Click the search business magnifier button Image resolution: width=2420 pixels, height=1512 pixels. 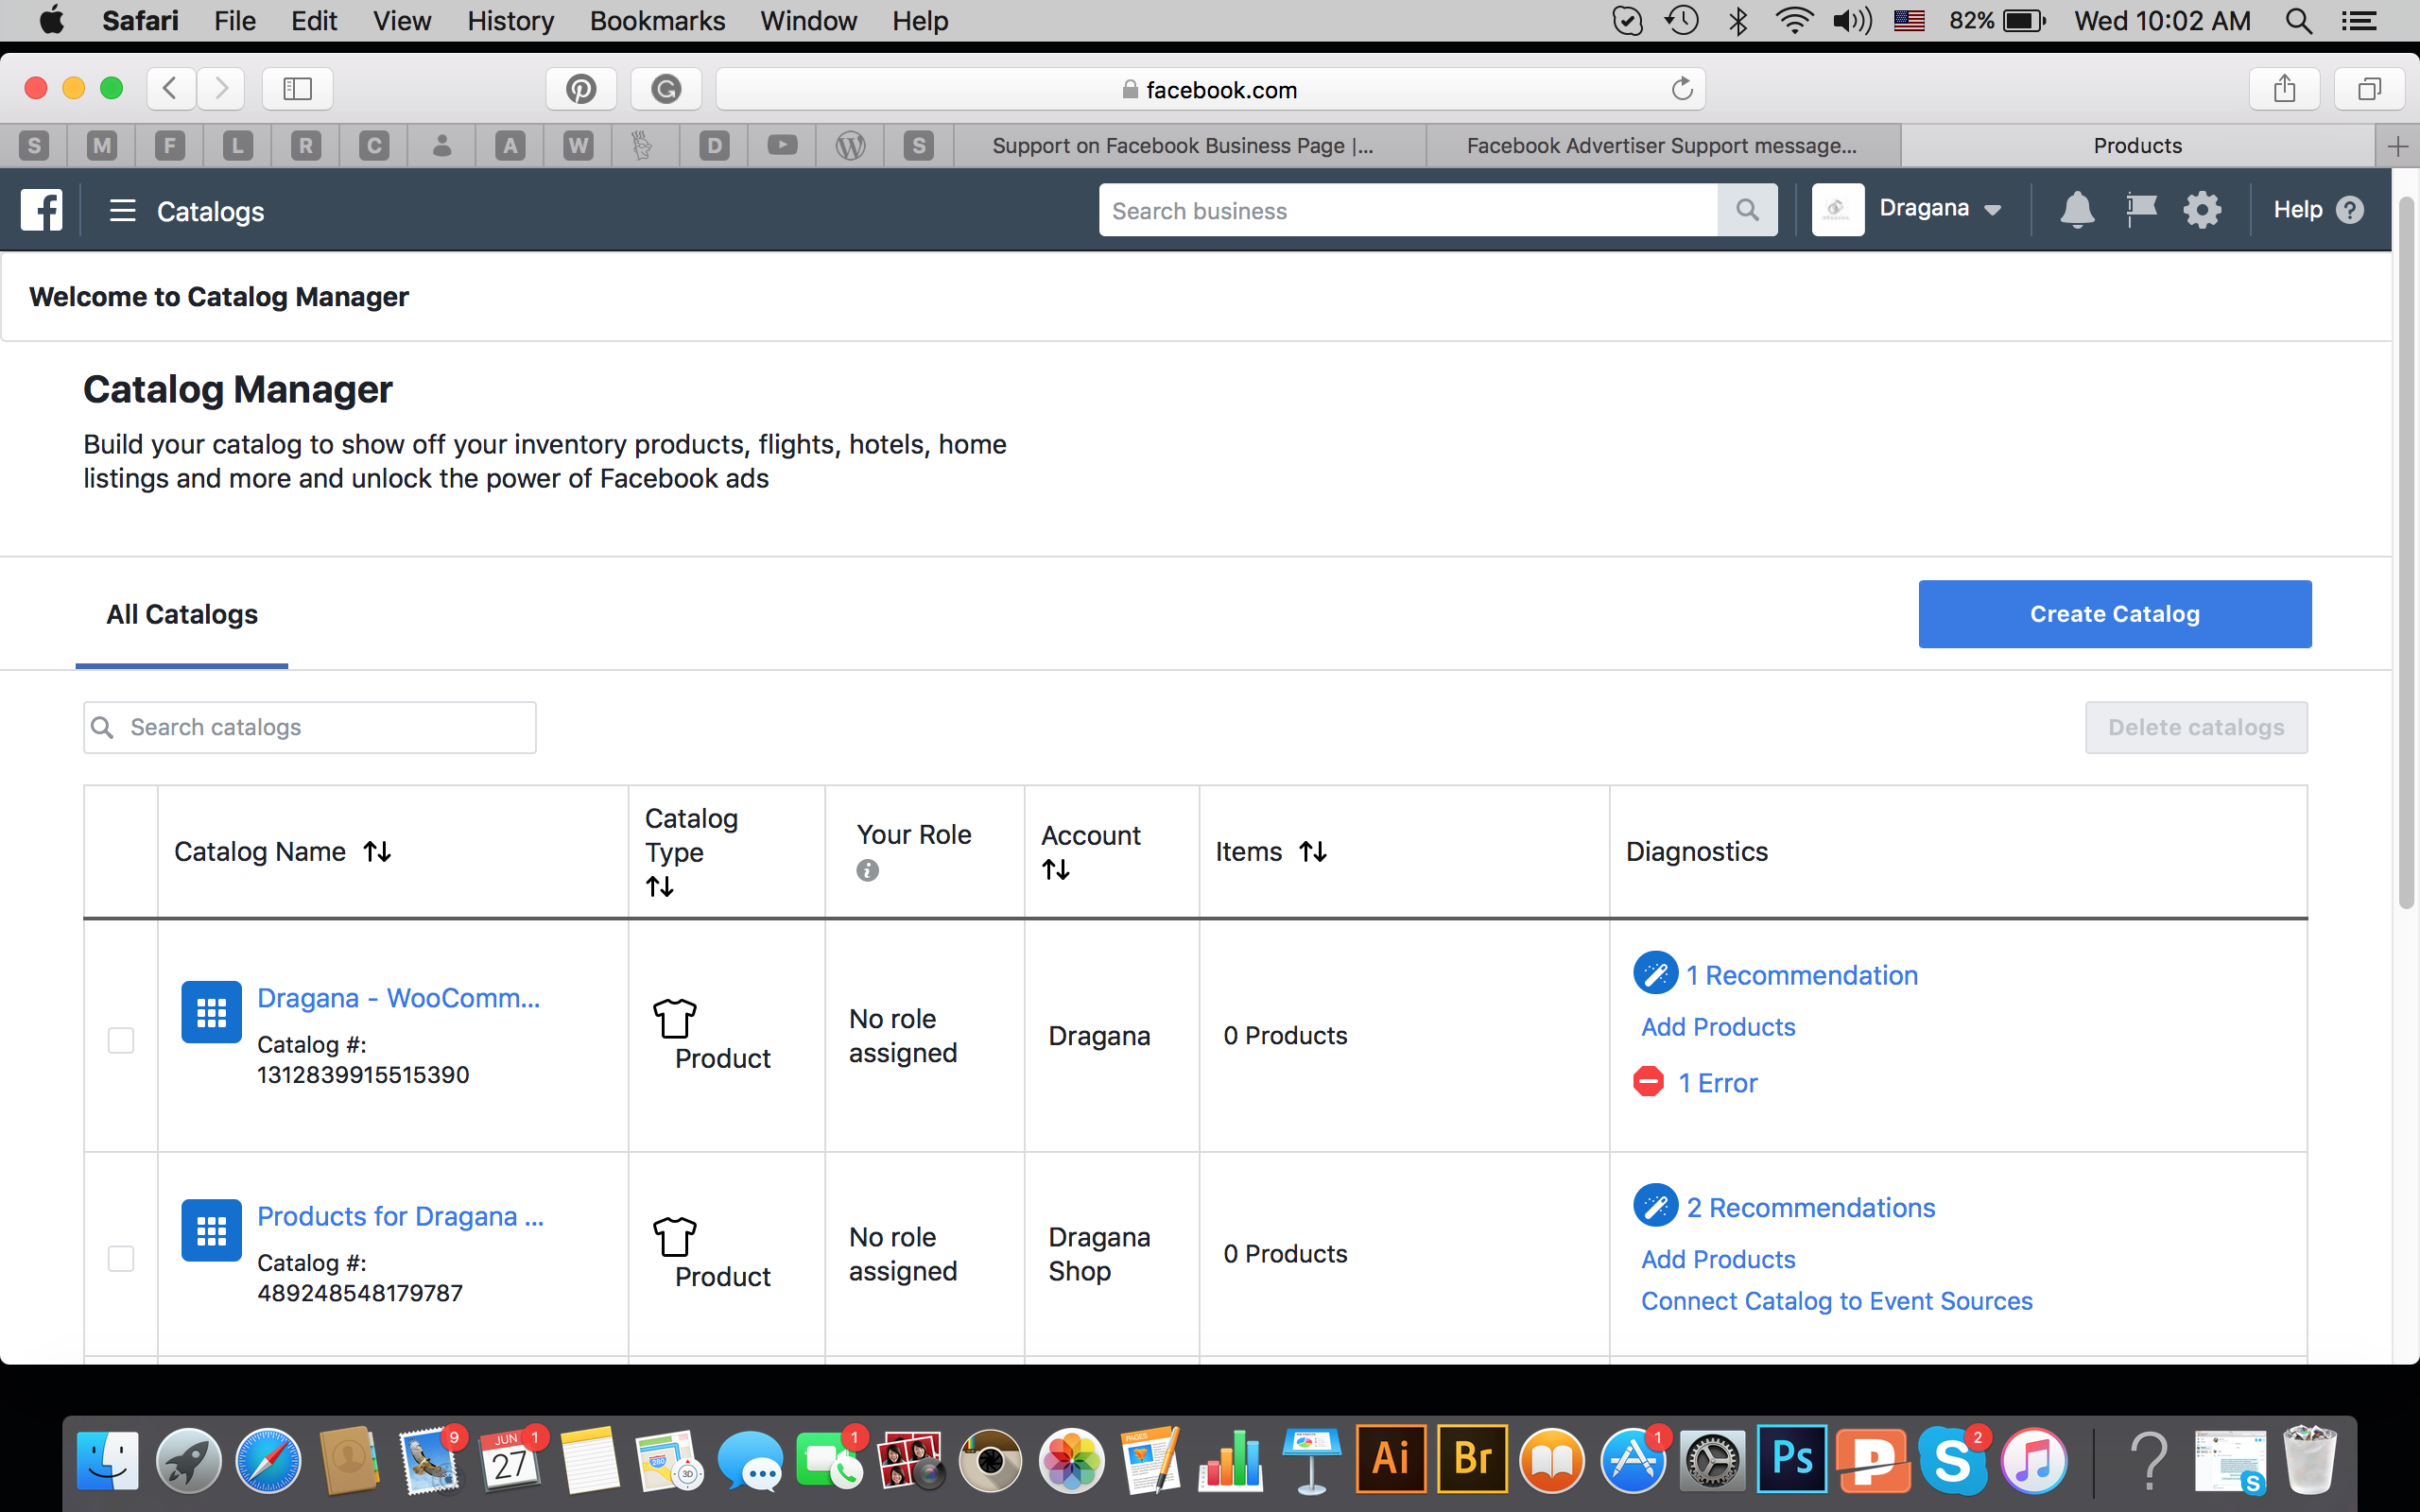click(x=1747, y=210)
